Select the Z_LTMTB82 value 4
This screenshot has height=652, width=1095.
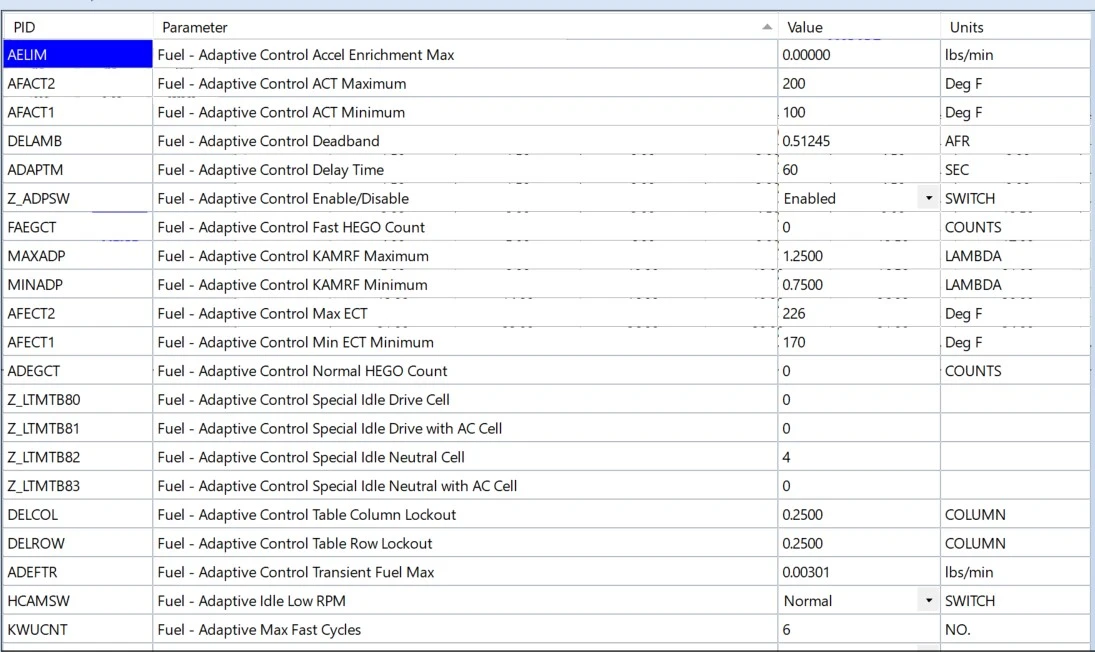click(859, 457)
